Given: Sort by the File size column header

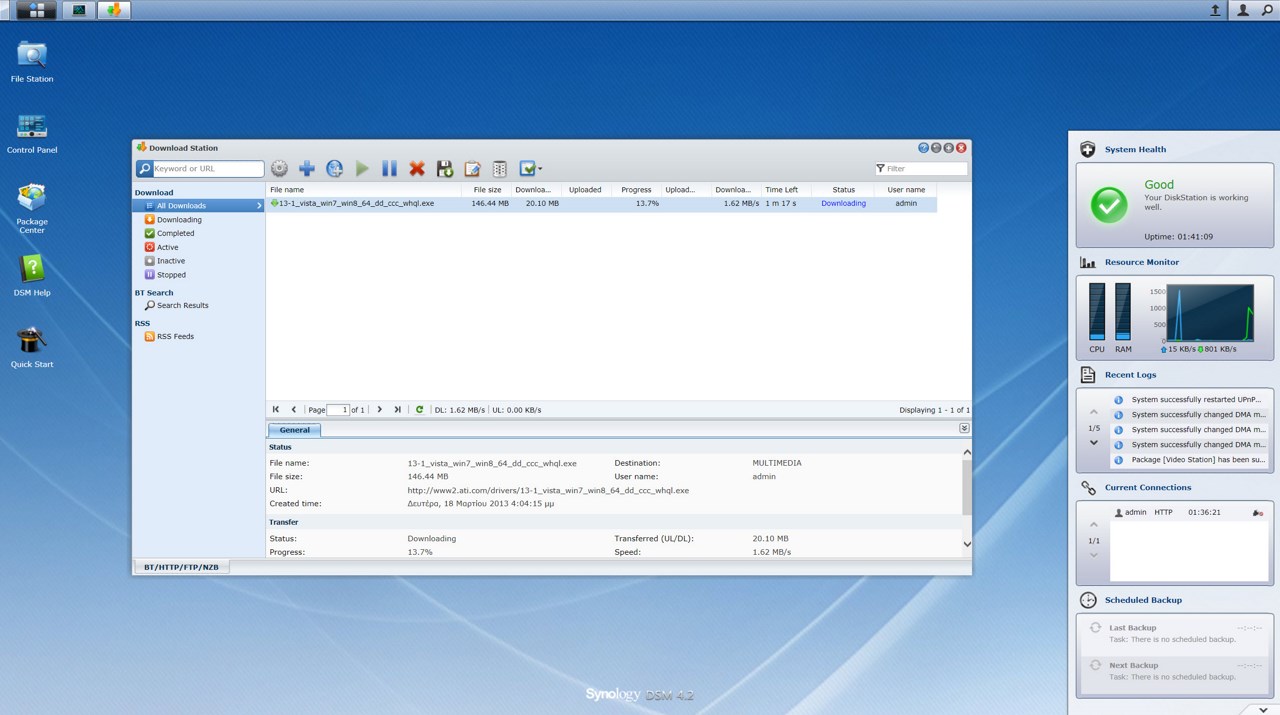Looking at the screenshot, I should coord(487,190).
